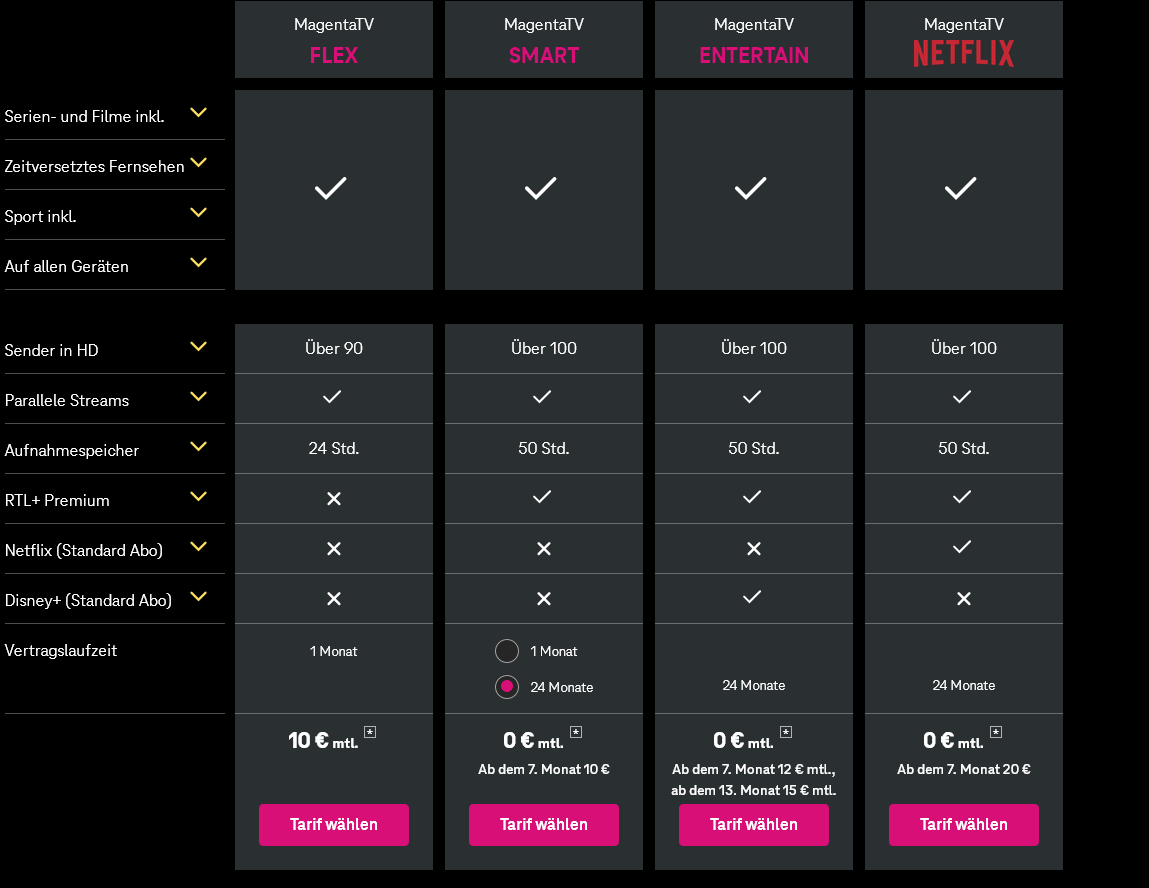Choose the MagentaTV Smart tariff button
The height and width of the screenshot is (888, 1149).
(x=544, y=824)
